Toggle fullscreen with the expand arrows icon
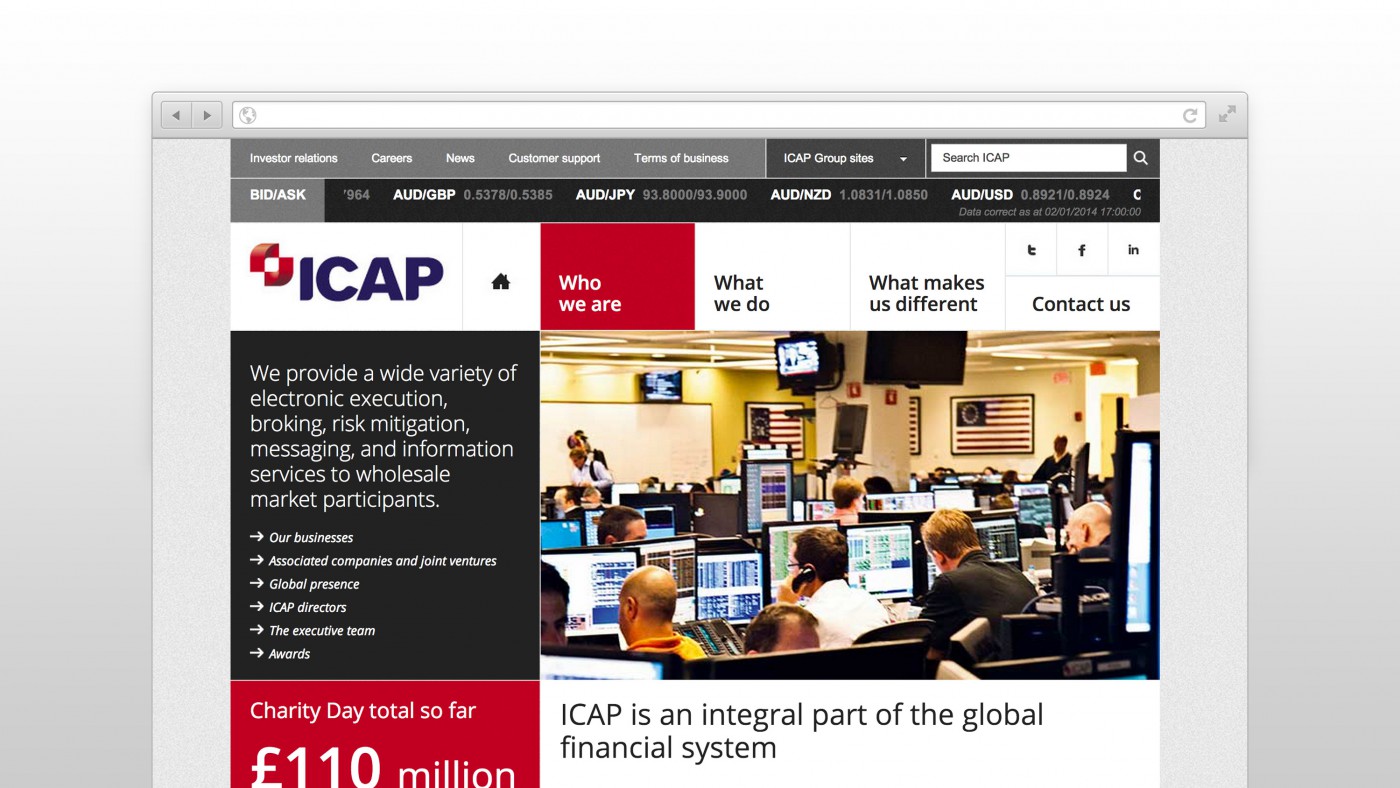The width and height of the screenshot is (1400, 788). coord(1227,114)
